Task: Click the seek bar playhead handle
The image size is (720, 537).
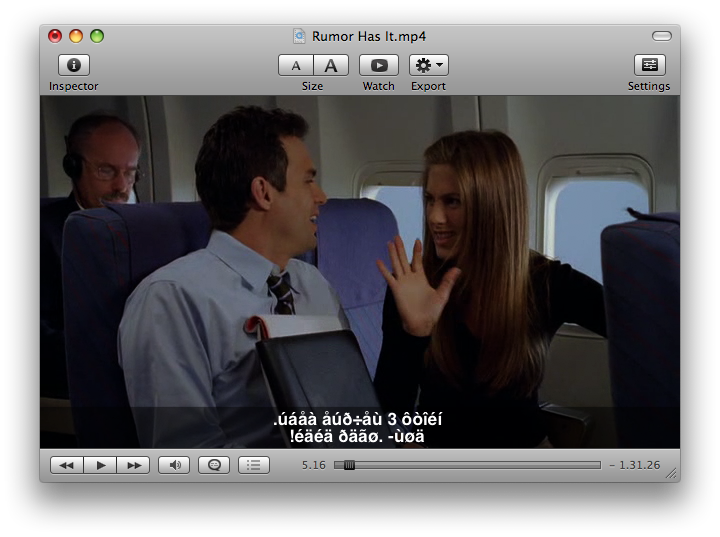Action: [349, 465]
